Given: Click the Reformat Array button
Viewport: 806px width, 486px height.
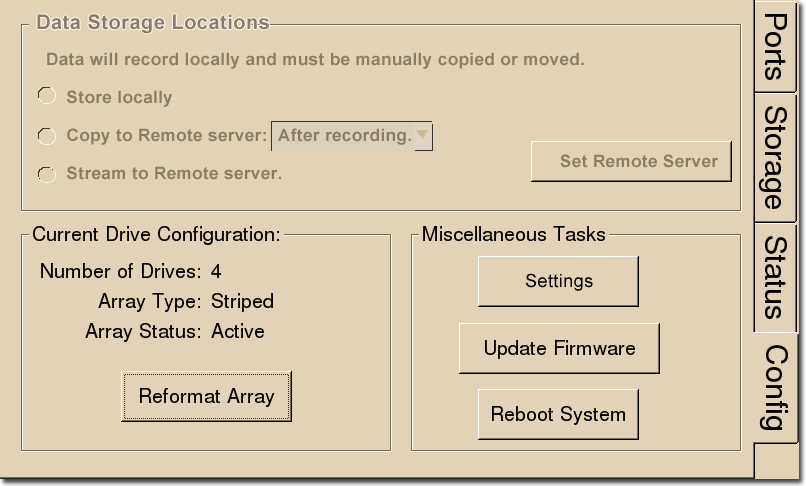Looking at the screenshot, I should (x=207, y=397).
